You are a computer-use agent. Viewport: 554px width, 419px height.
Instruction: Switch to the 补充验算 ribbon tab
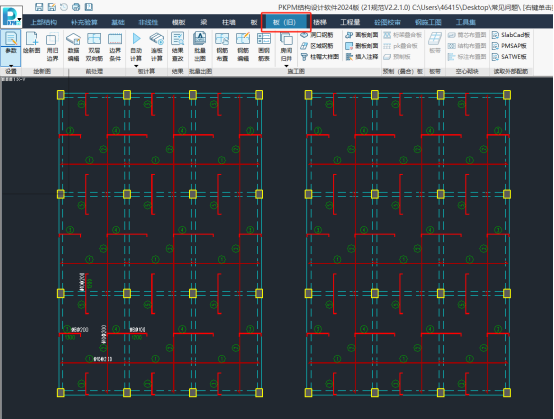[x=84, y=22]
